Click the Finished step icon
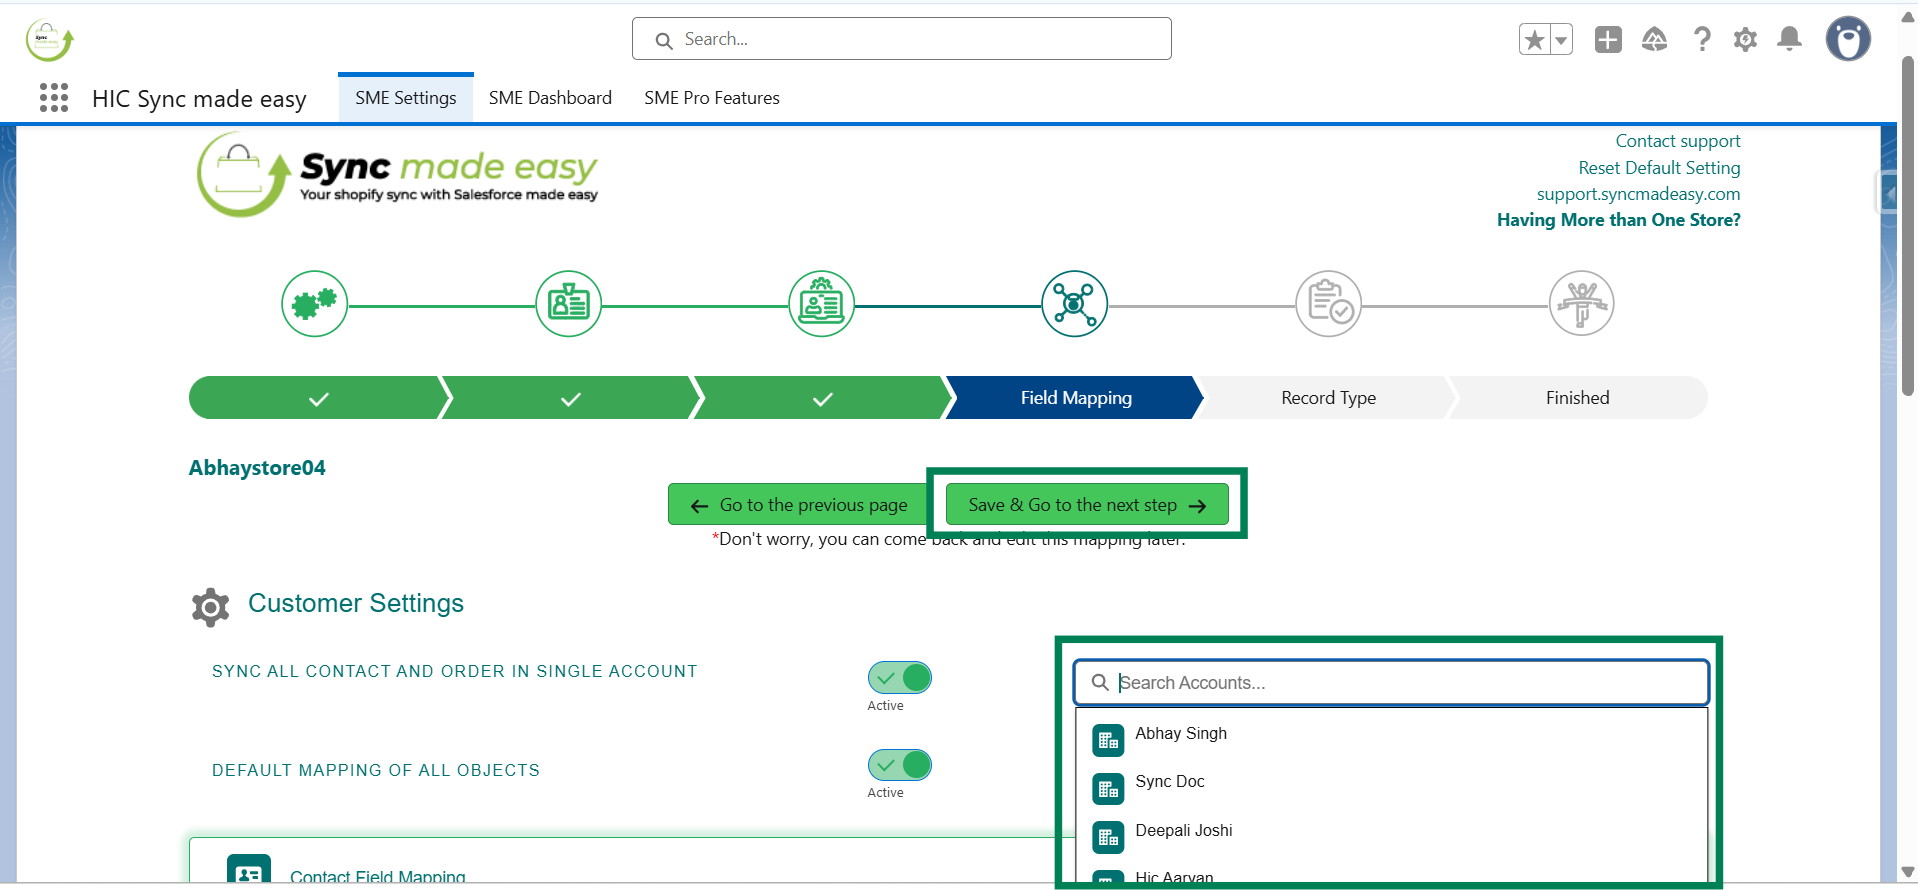The image size is (1918, 890). click(1582, 304)
